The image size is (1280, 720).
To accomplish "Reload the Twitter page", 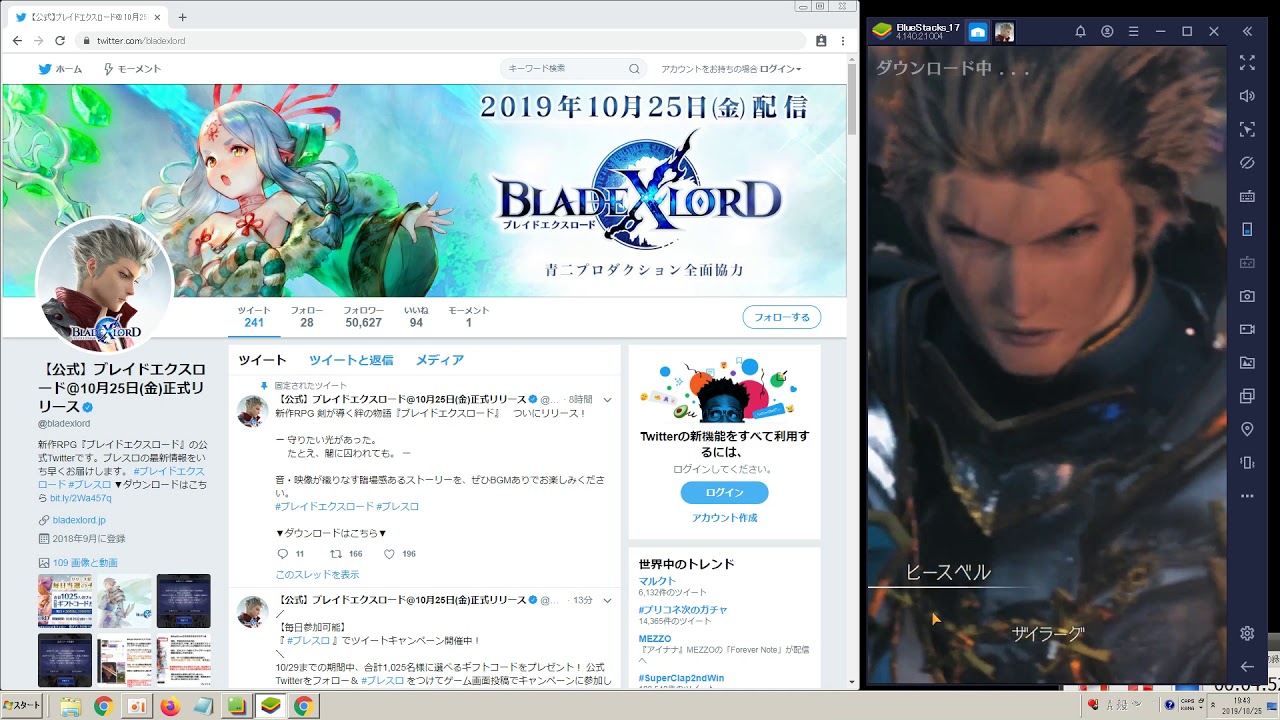I will pos(60,41).
